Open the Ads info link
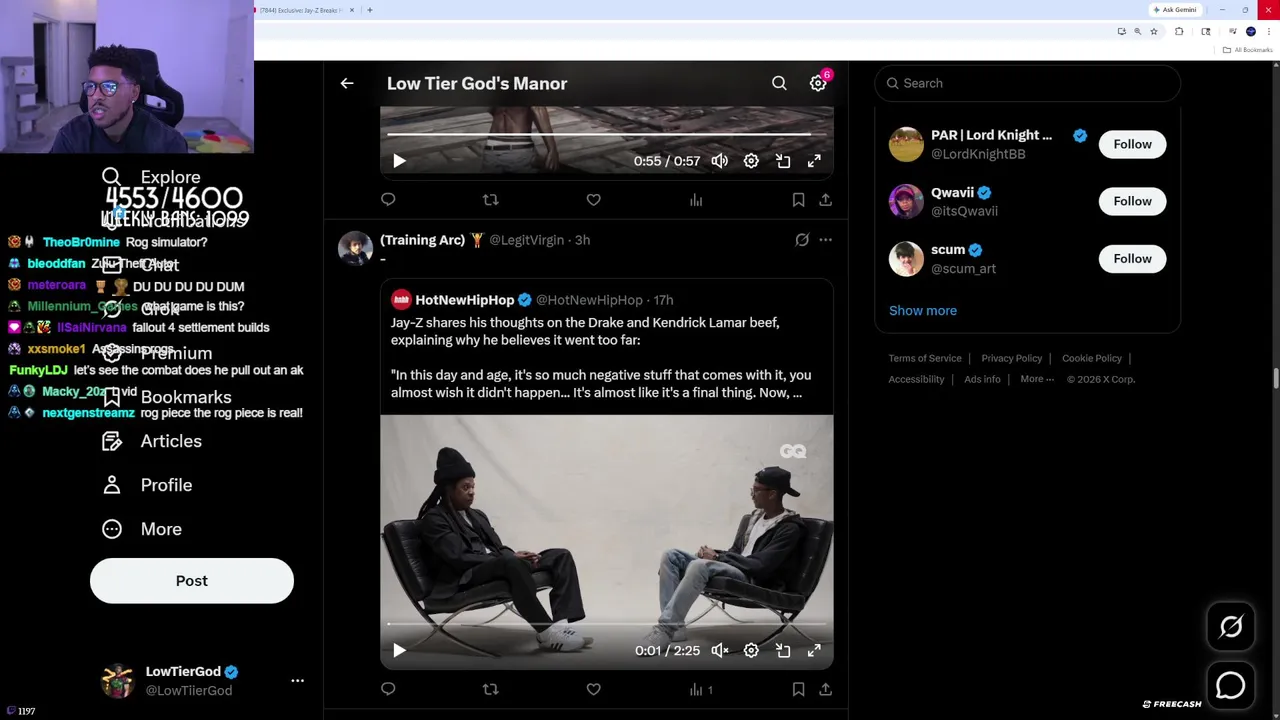The image size is (1280, 720). [982, 379]
